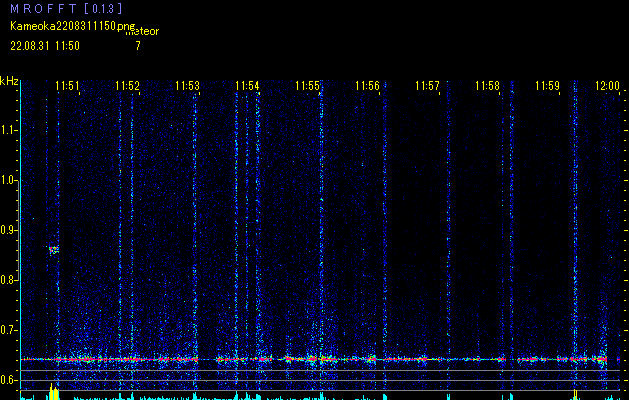Viewport: 629px width, 400px height.
Task: Click the 22.08.31 11:50 date label
Action: [45, 46]
